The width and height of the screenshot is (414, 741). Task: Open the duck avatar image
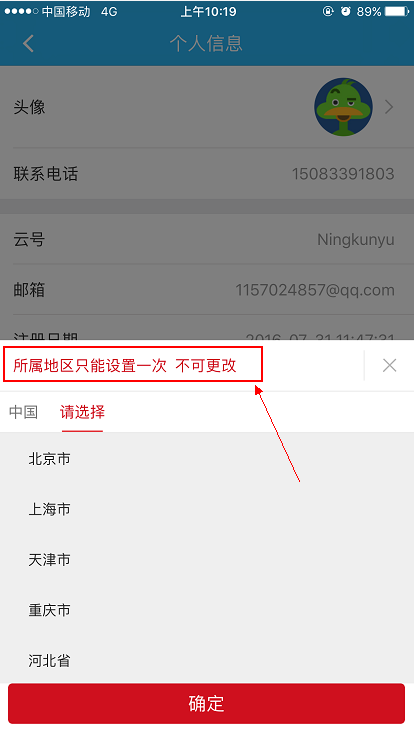point(344,107)
